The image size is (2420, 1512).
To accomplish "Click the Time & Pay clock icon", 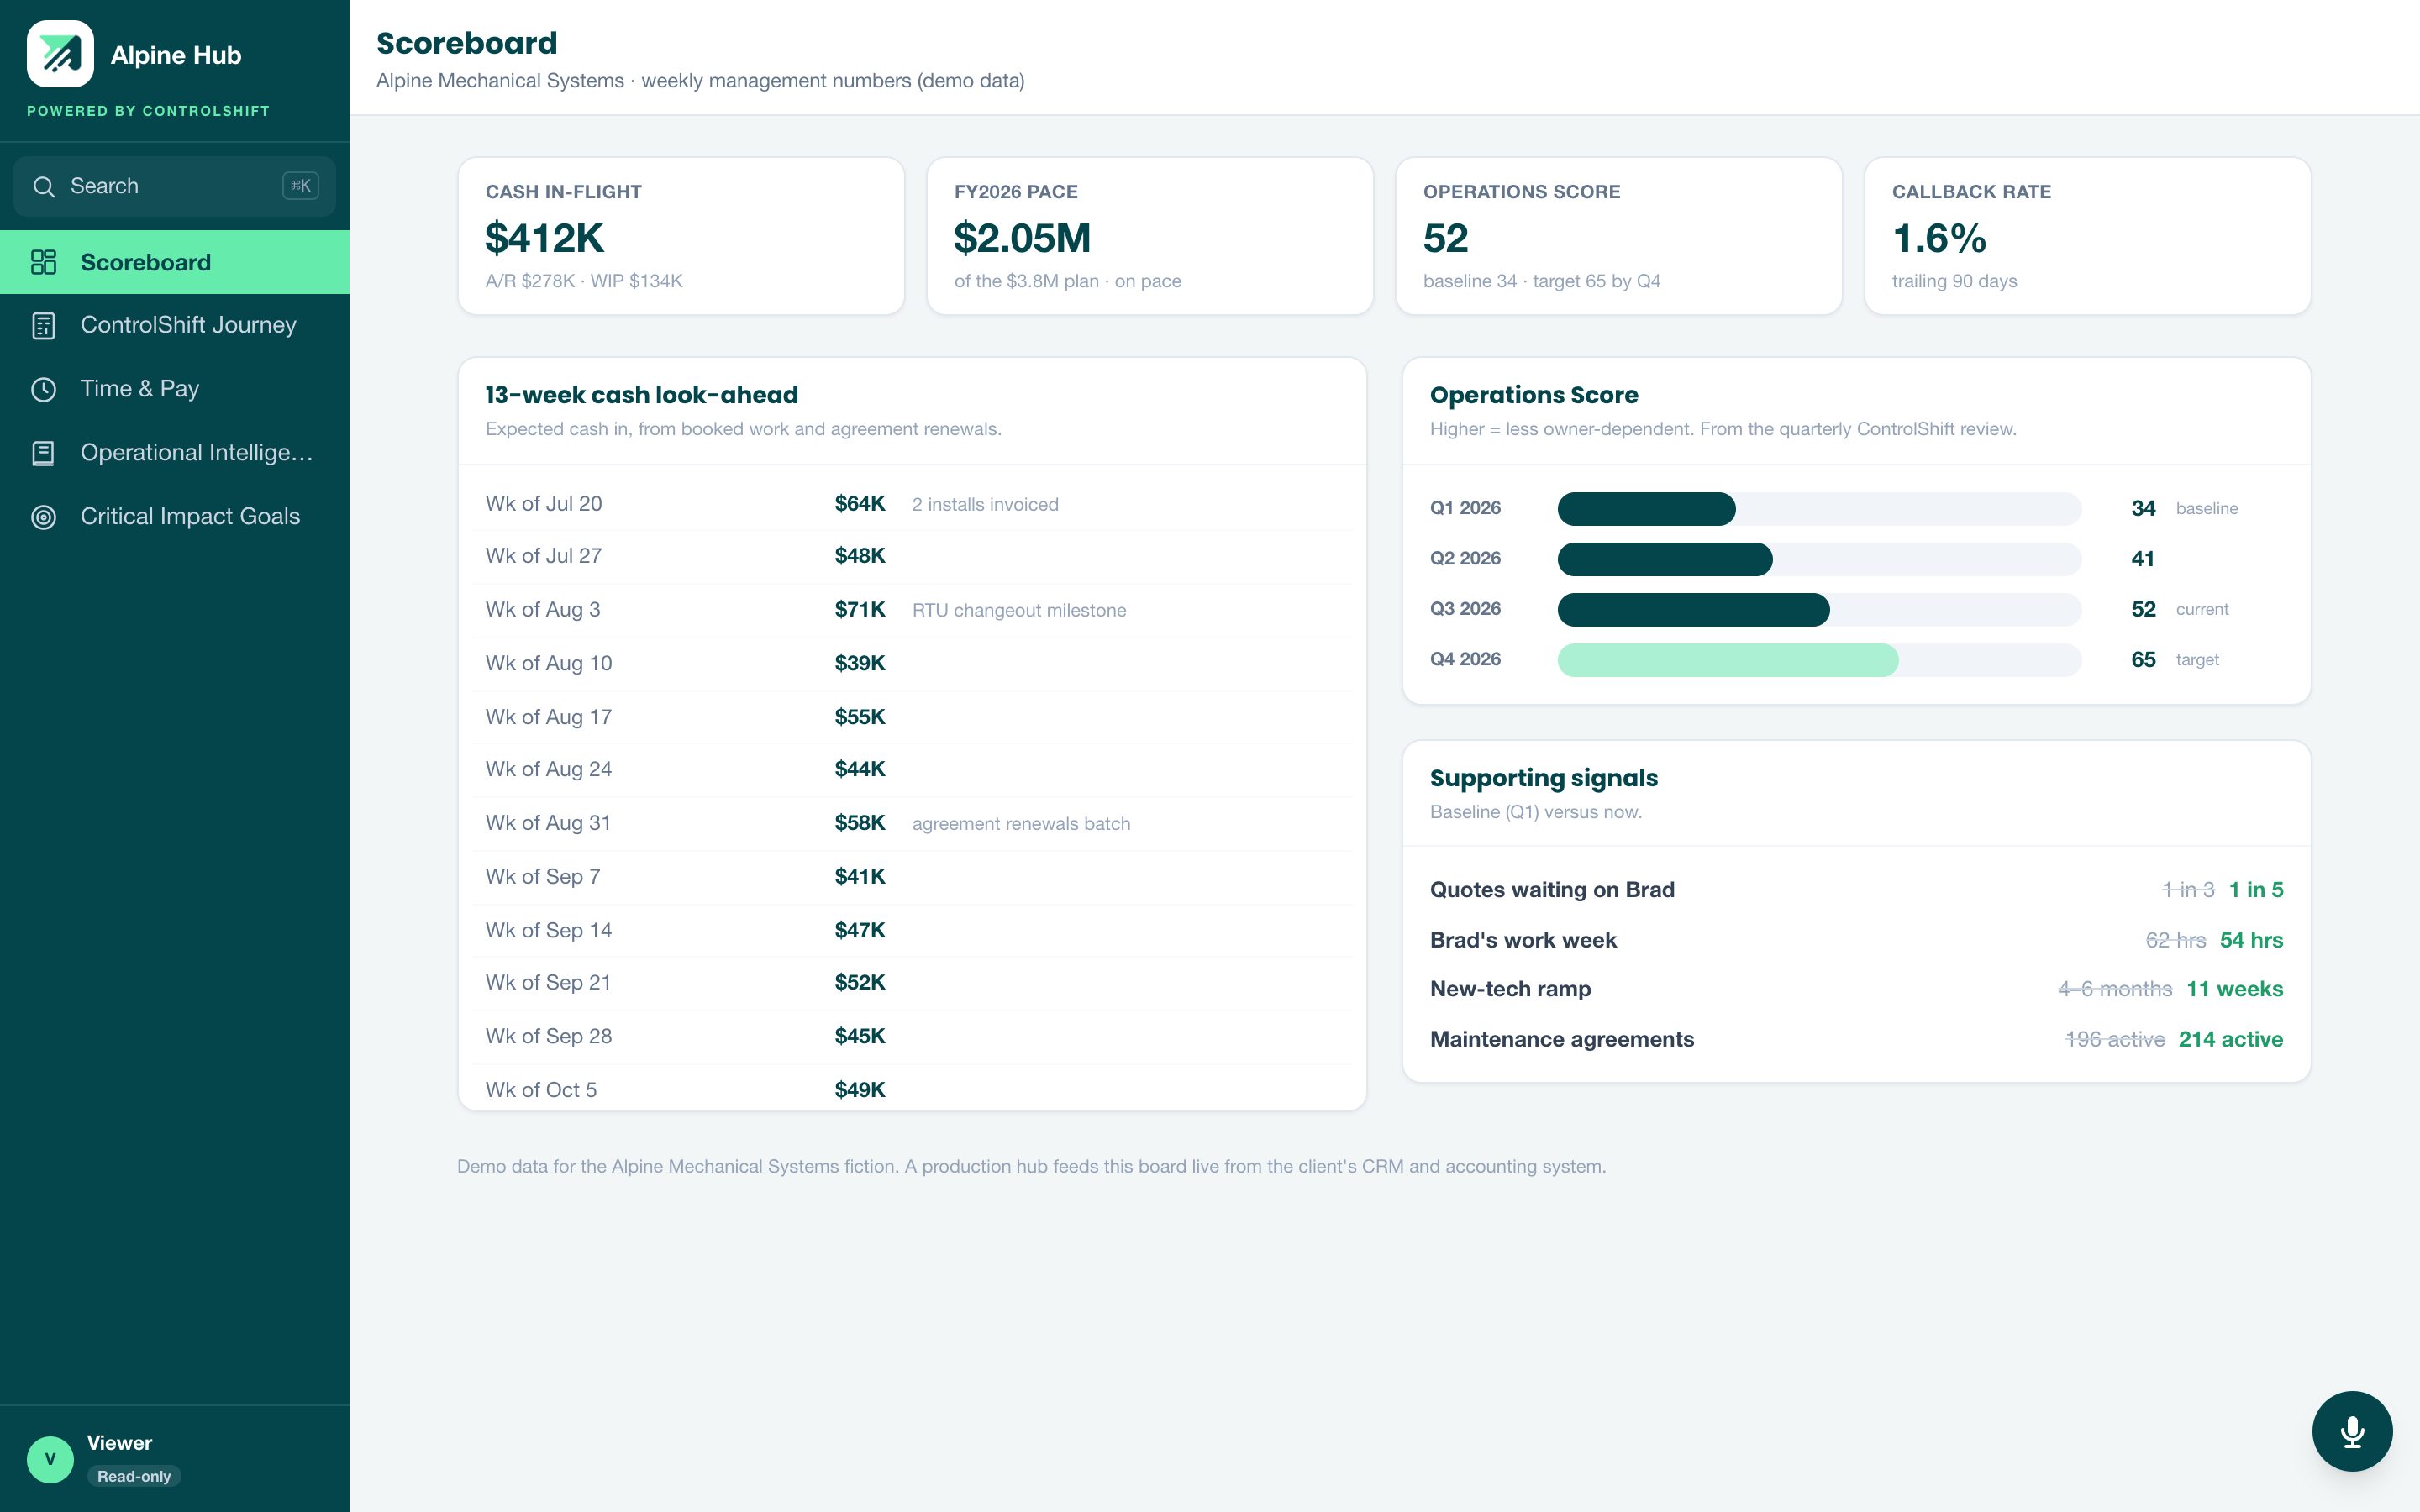I will pyautogui.click(x=44, y=389).
